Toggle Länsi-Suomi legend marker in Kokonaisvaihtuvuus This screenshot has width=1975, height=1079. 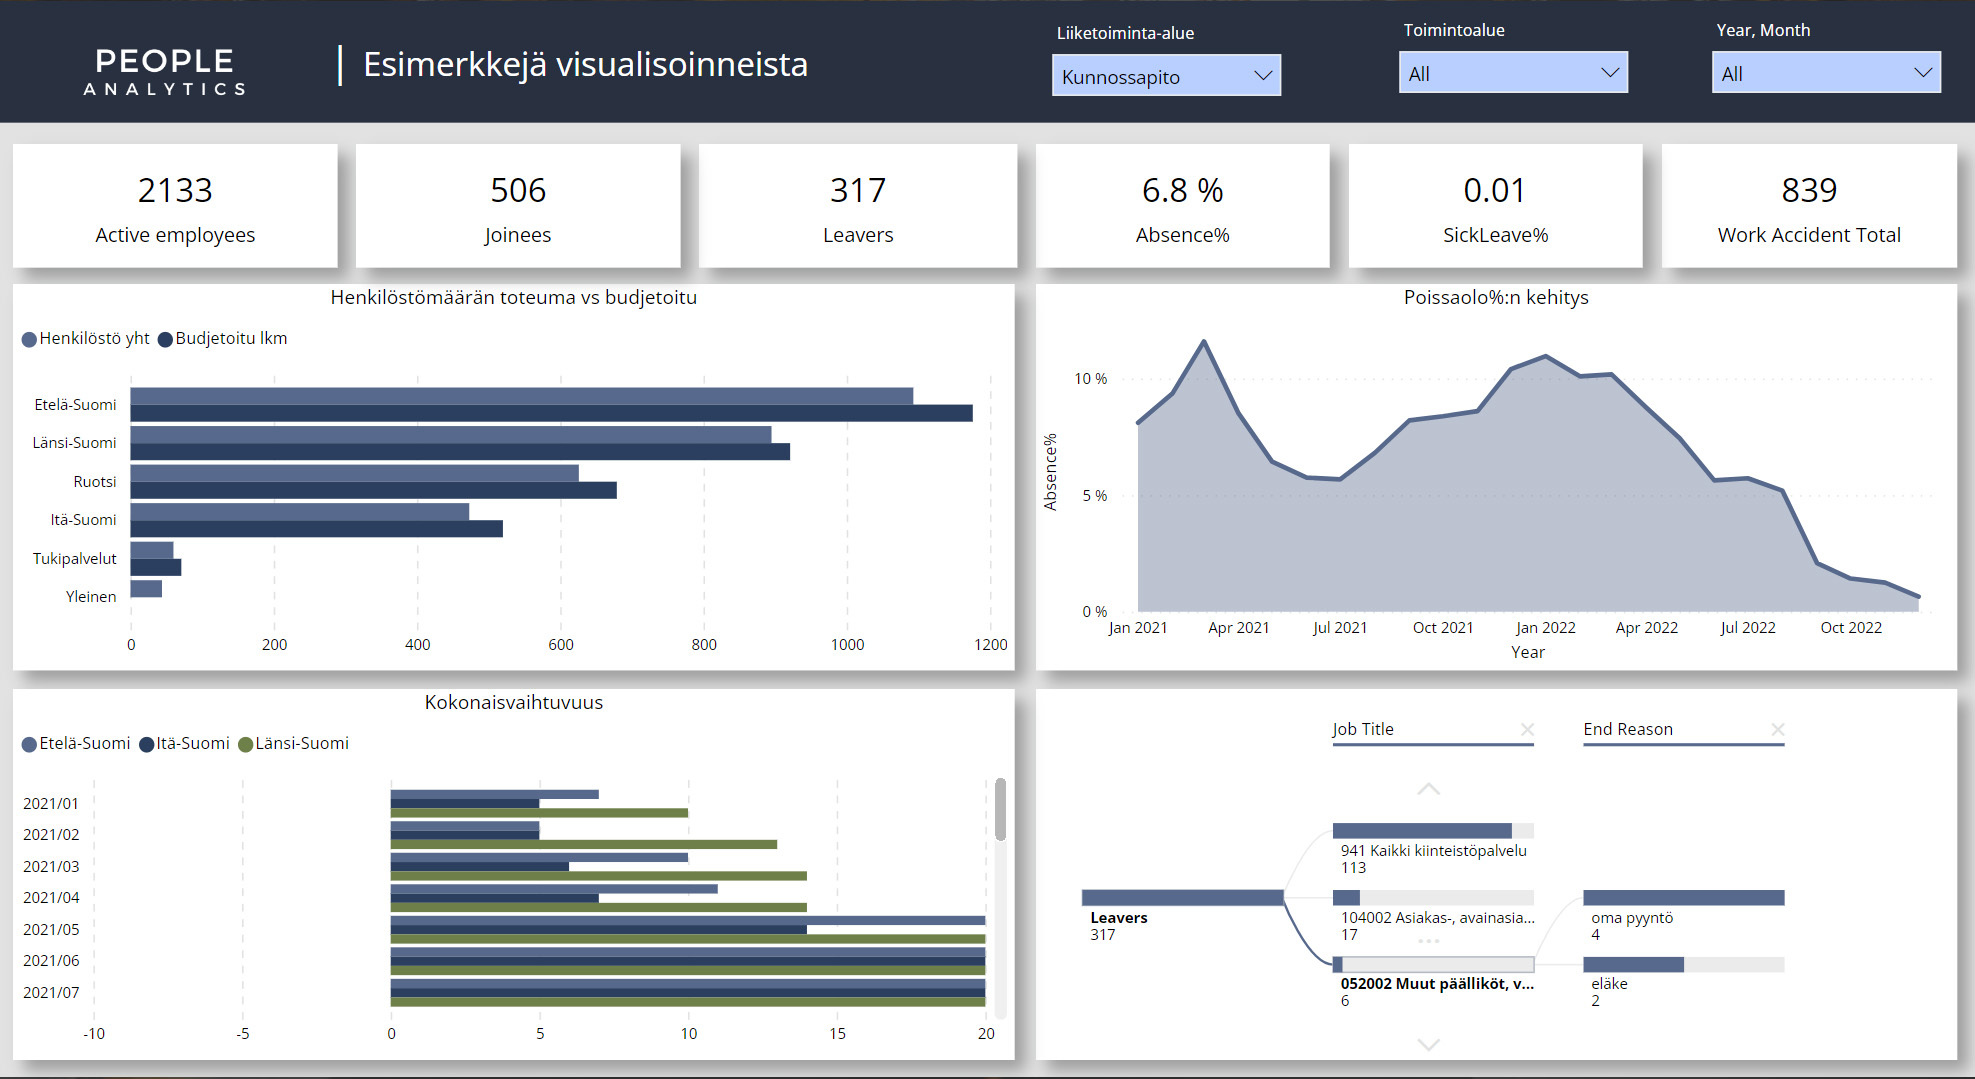pos(245,744)
